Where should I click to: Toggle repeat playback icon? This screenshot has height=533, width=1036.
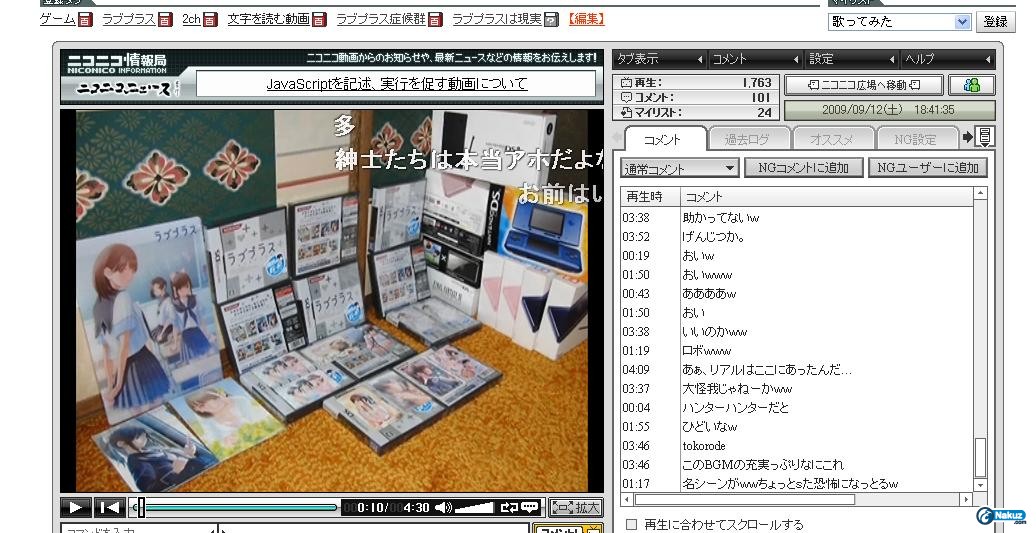click(x=509, y=508)
